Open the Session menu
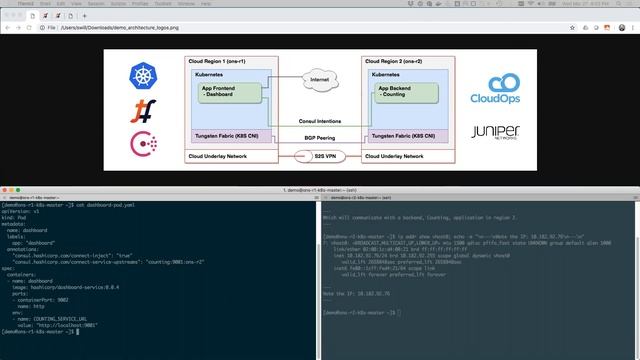This screenshot has height=360, width=640. (x=96, y=4)
